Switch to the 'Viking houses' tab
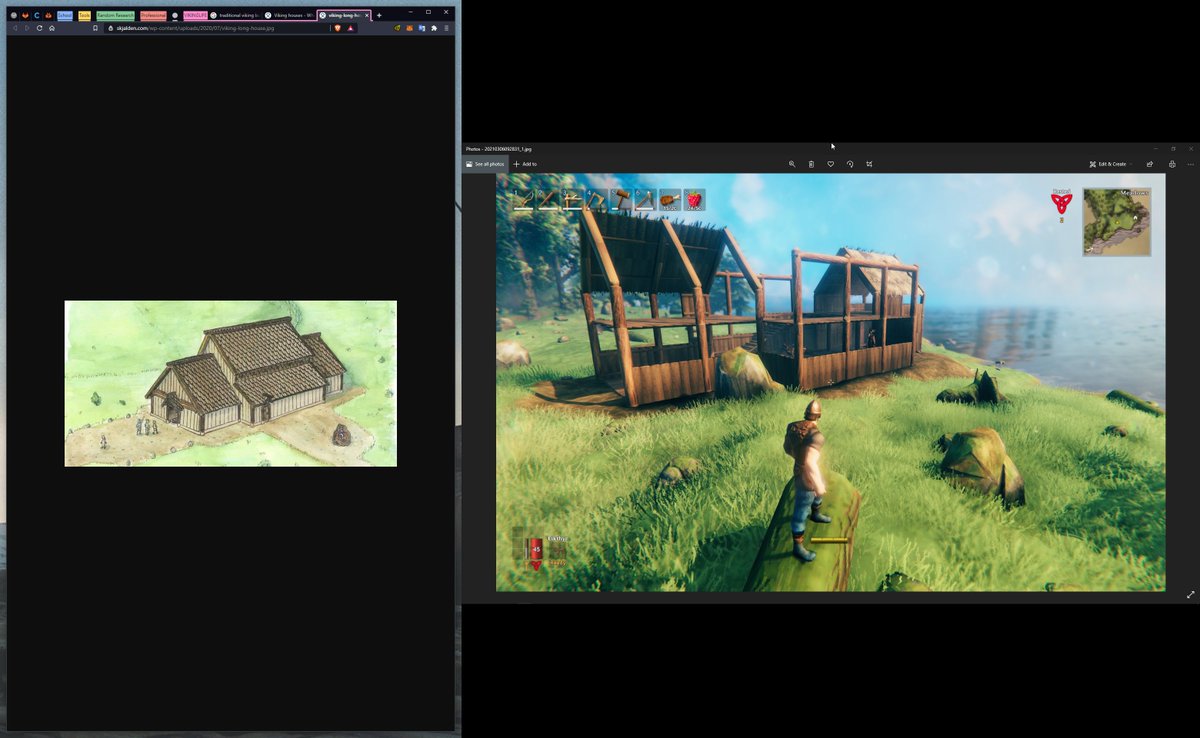Screen dimensions: 1200x738 point(290,15)
